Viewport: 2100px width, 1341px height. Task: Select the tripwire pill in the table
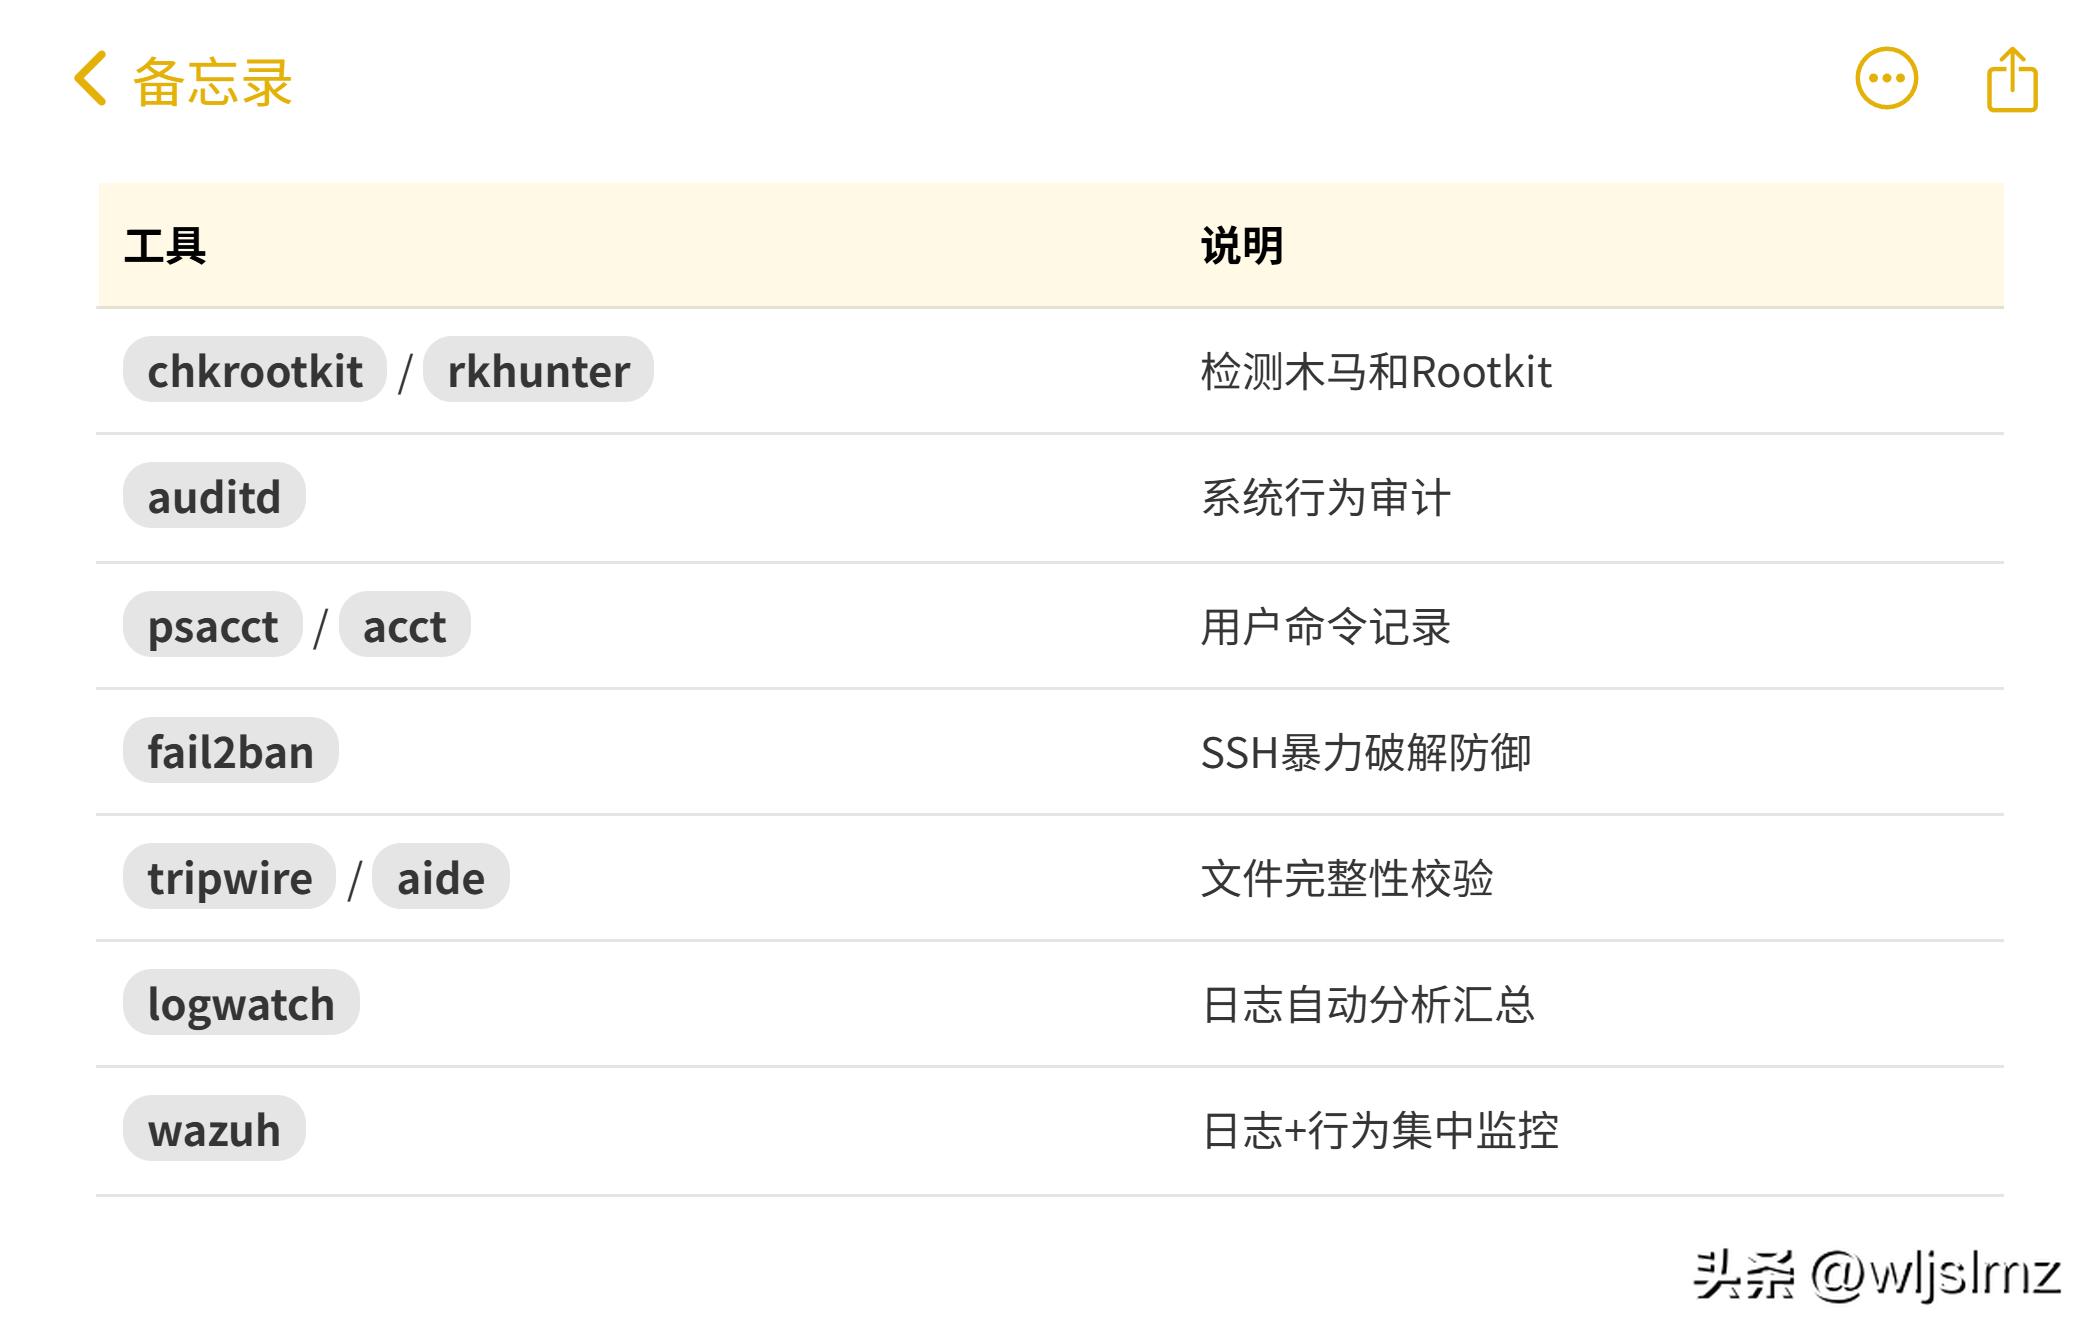click(229, 877)
